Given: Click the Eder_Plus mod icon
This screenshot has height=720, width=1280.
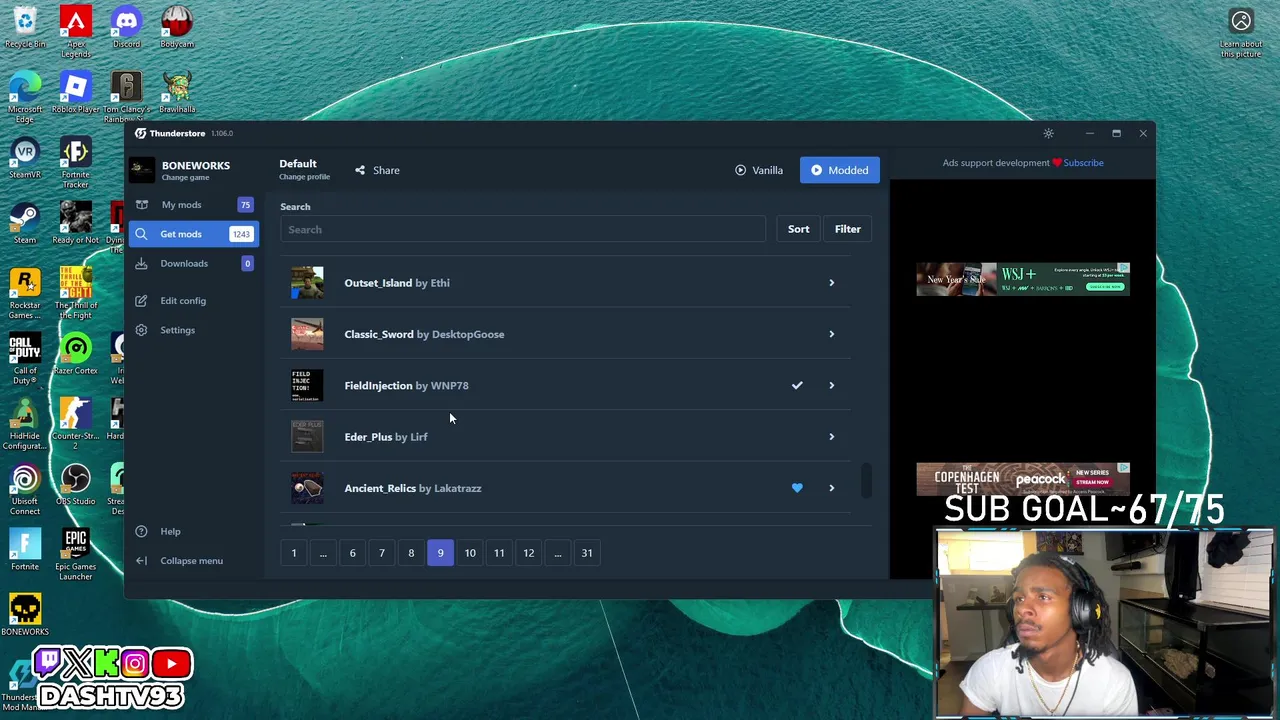Looking at the screenshot, I should 307,437.
